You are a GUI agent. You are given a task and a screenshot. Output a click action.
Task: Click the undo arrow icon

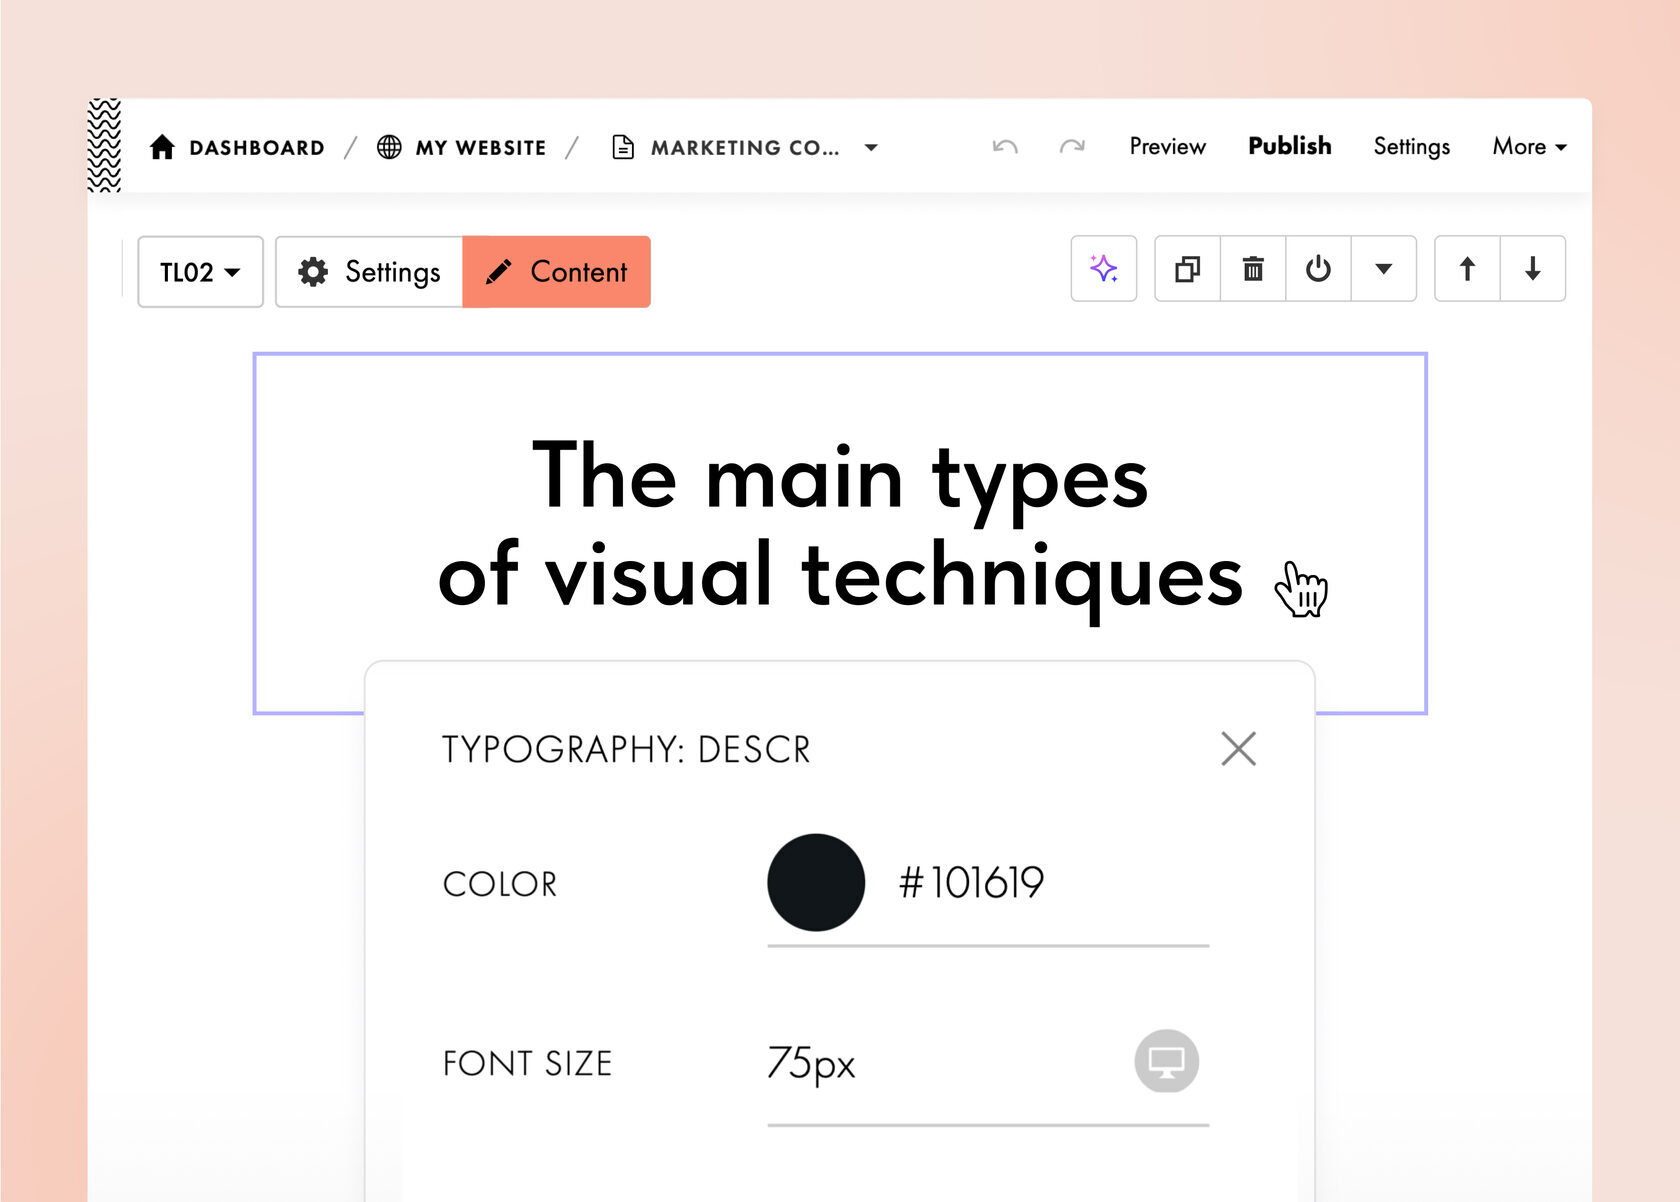pyautogui.click(x=1004, y=147)
